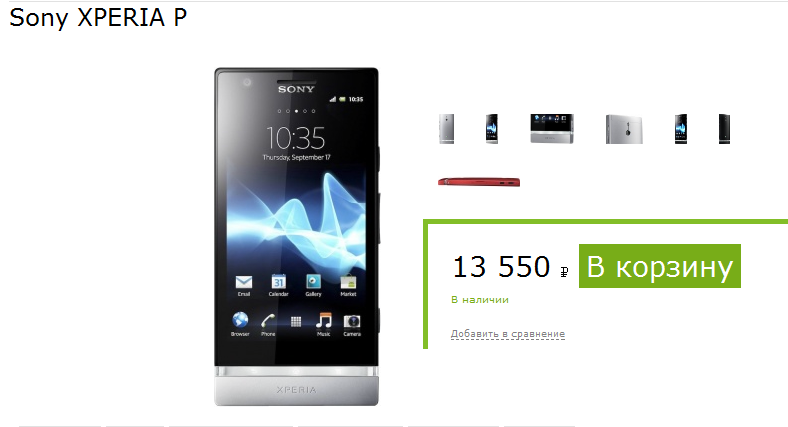The width and height of the screenshot is (788, 427).
Task: Open the silver back-view portrait thumbnail
Action: 446,129
